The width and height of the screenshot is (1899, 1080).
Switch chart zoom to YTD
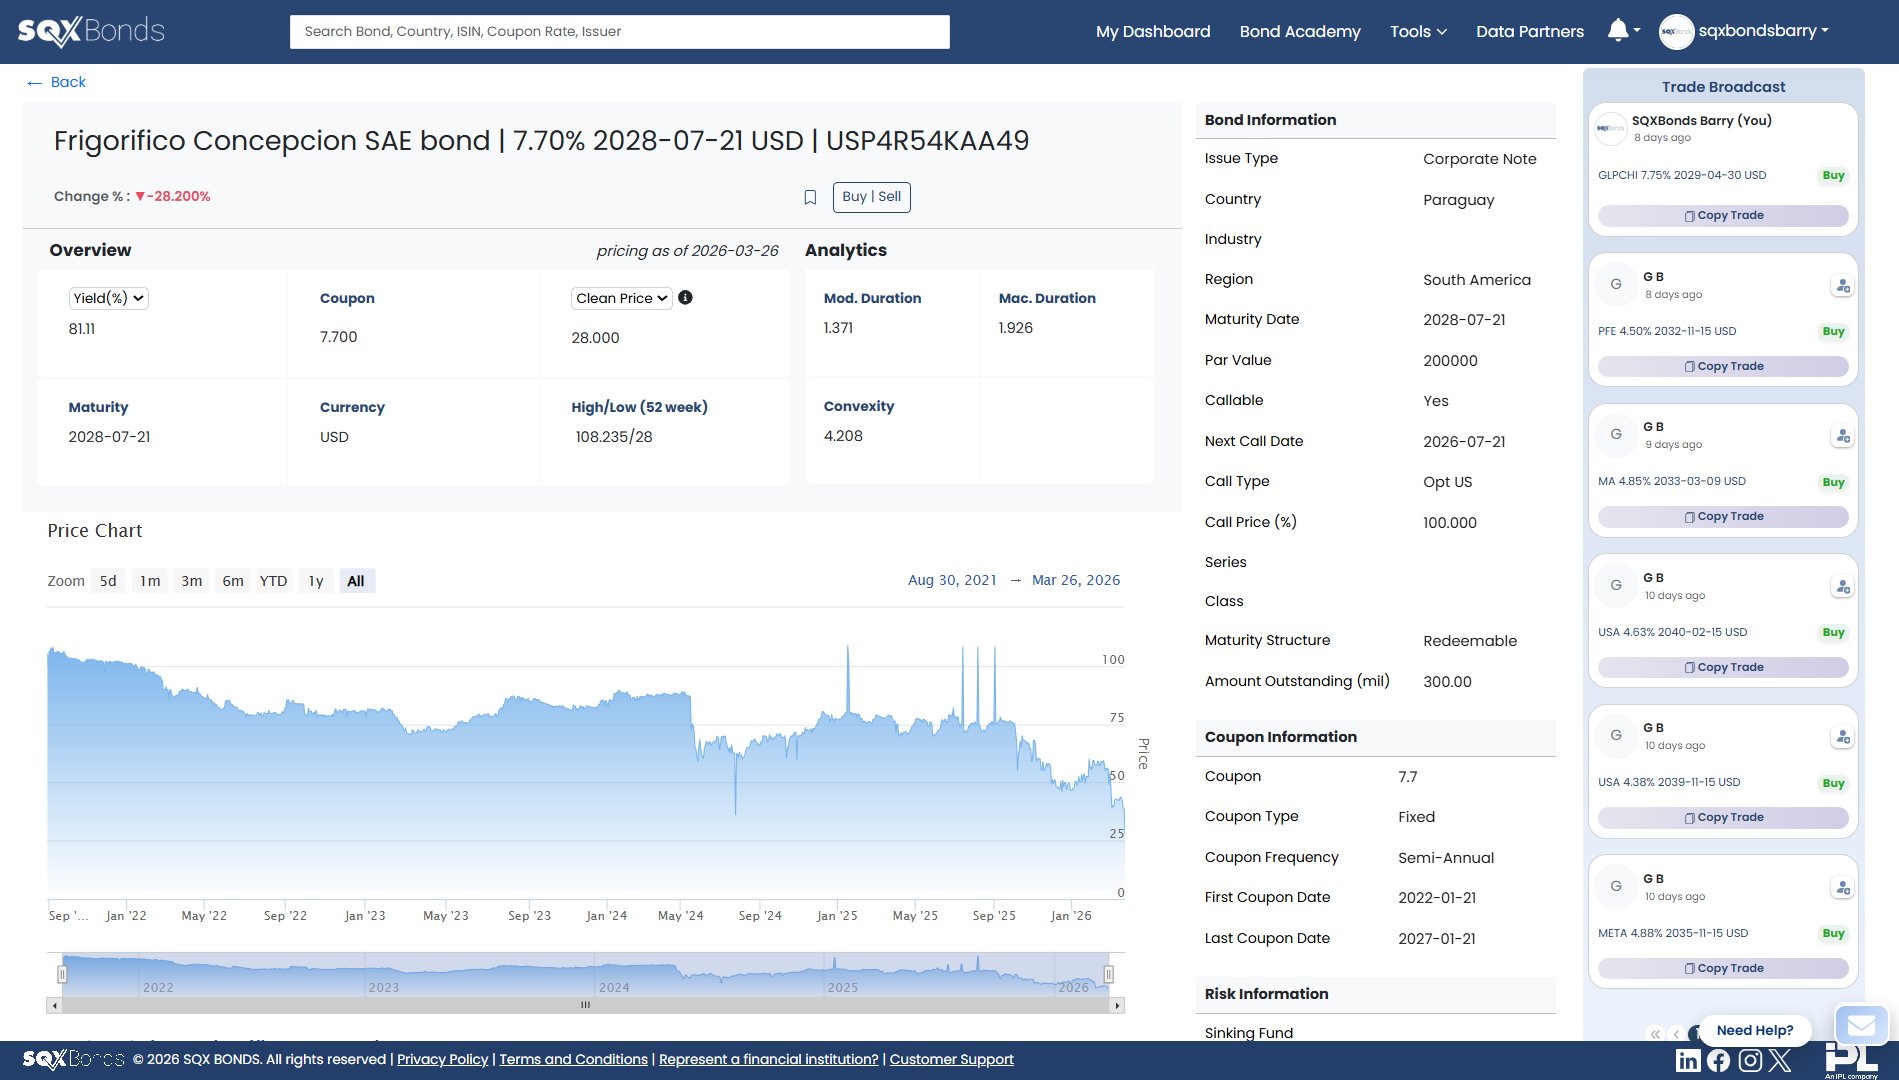[x=273, y=581]
